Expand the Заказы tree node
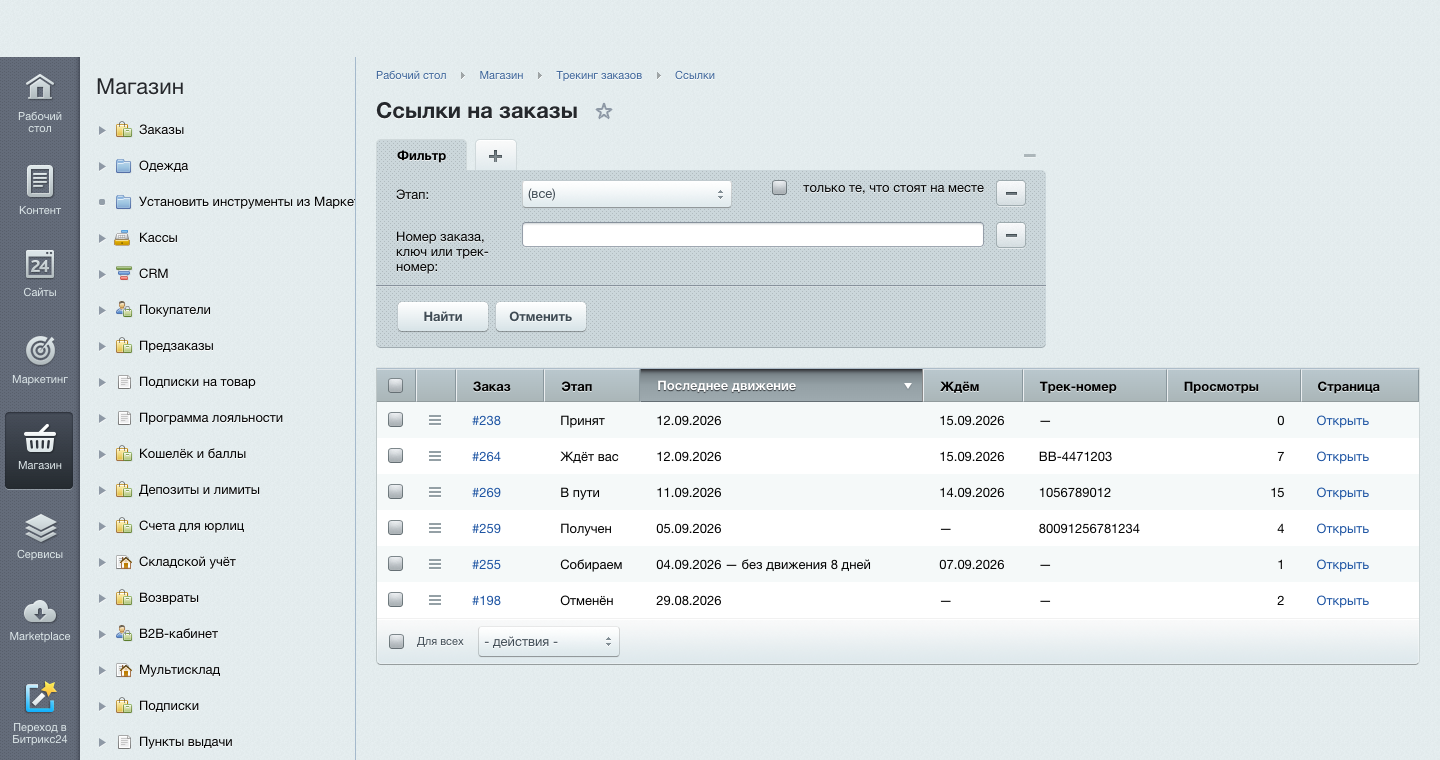The width and height of the screenshot is (1440, 760). (x=102, y=130)
